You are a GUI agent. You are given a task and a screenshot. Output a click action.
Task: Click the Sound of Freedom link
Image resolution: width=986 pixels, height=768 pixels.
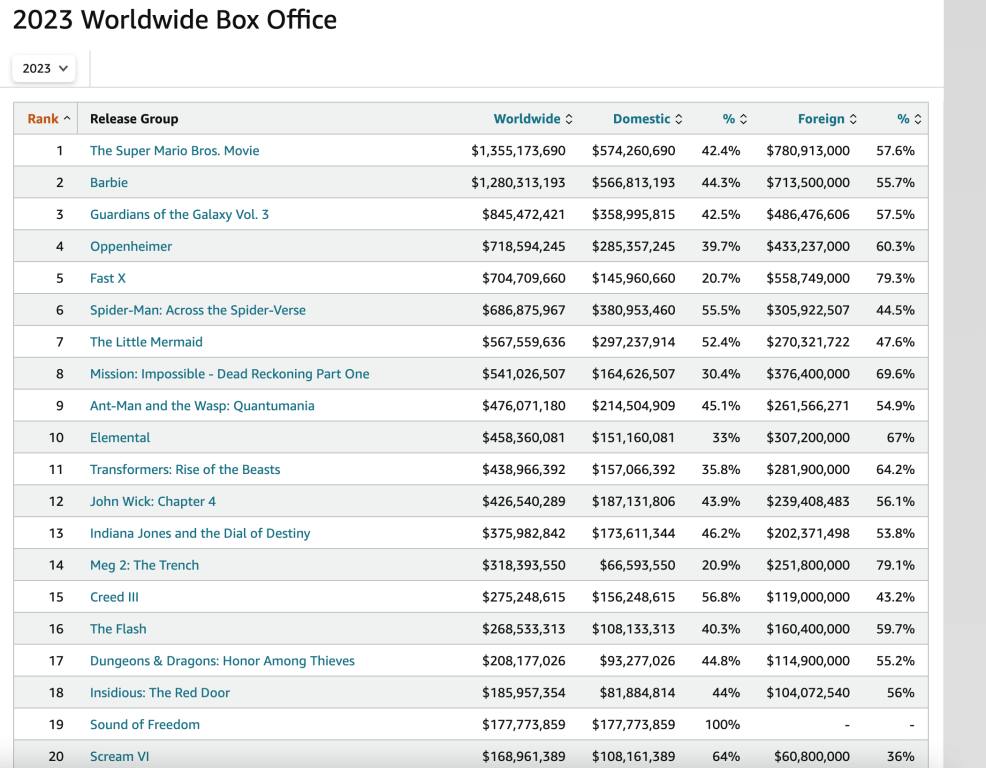click(x=145, y=725)
